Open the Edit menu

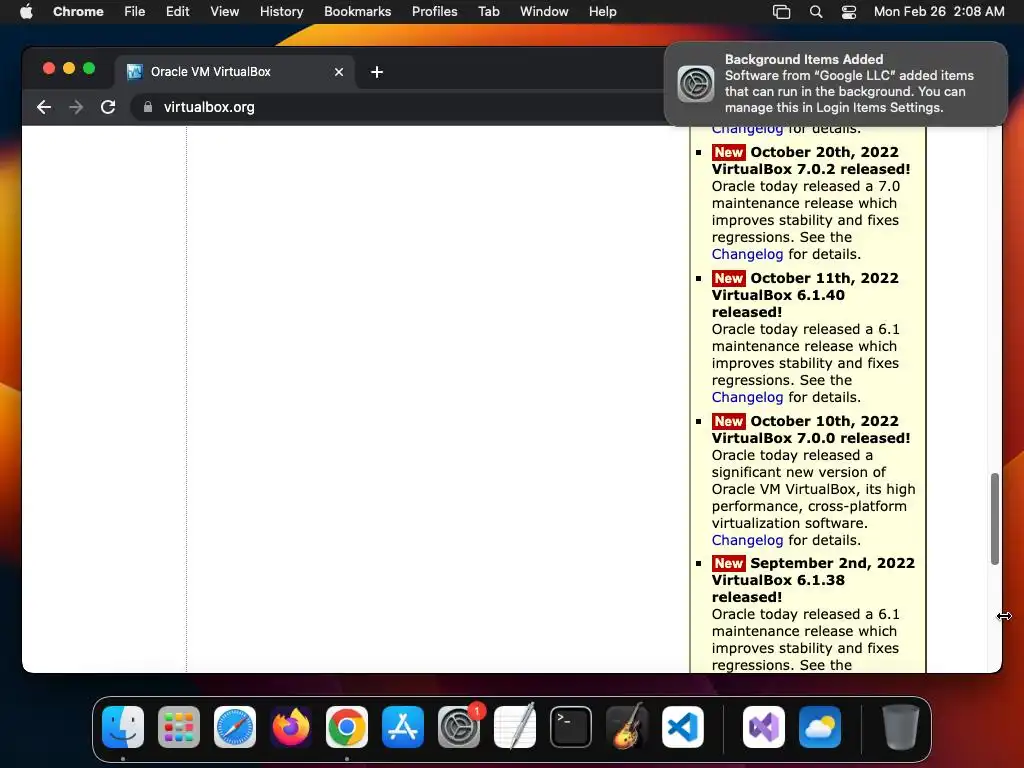tap(177, 11)
